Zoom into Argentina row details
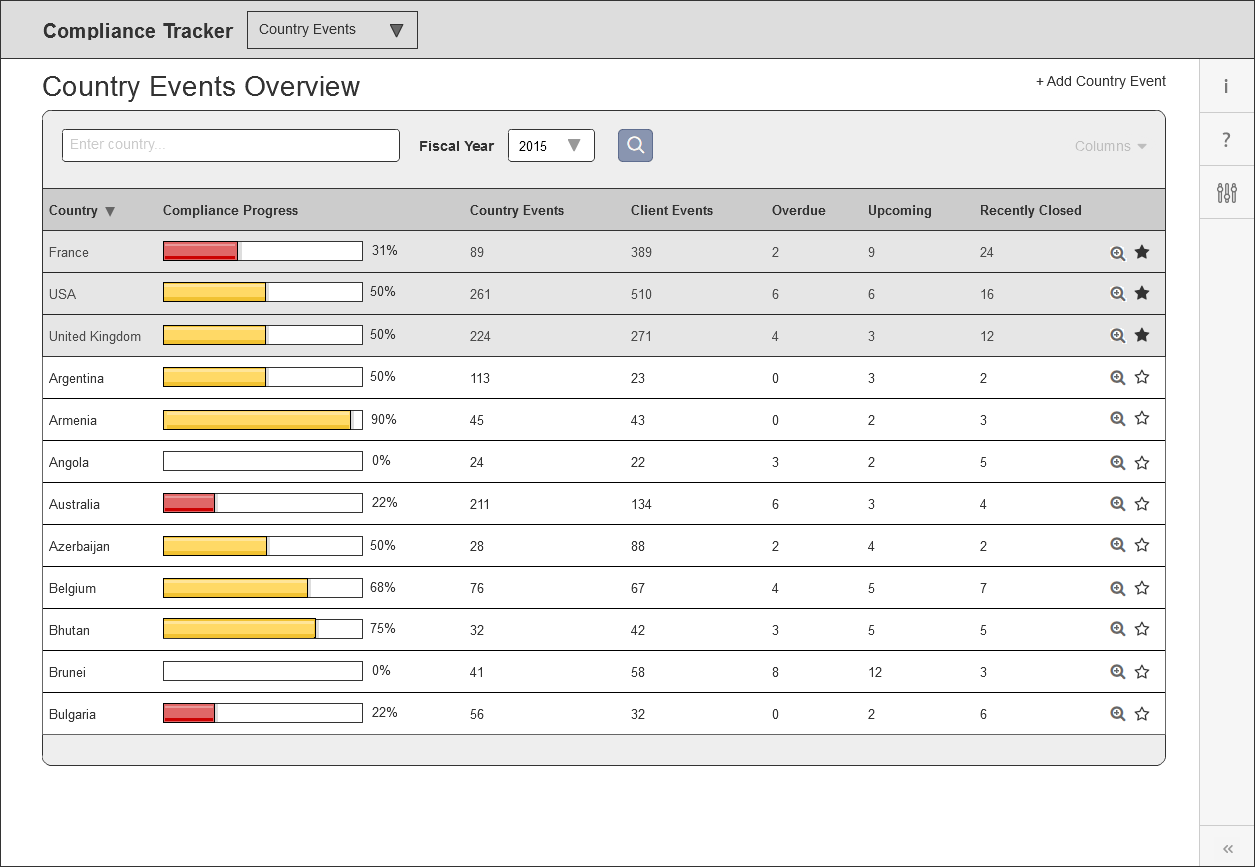 1118,378
